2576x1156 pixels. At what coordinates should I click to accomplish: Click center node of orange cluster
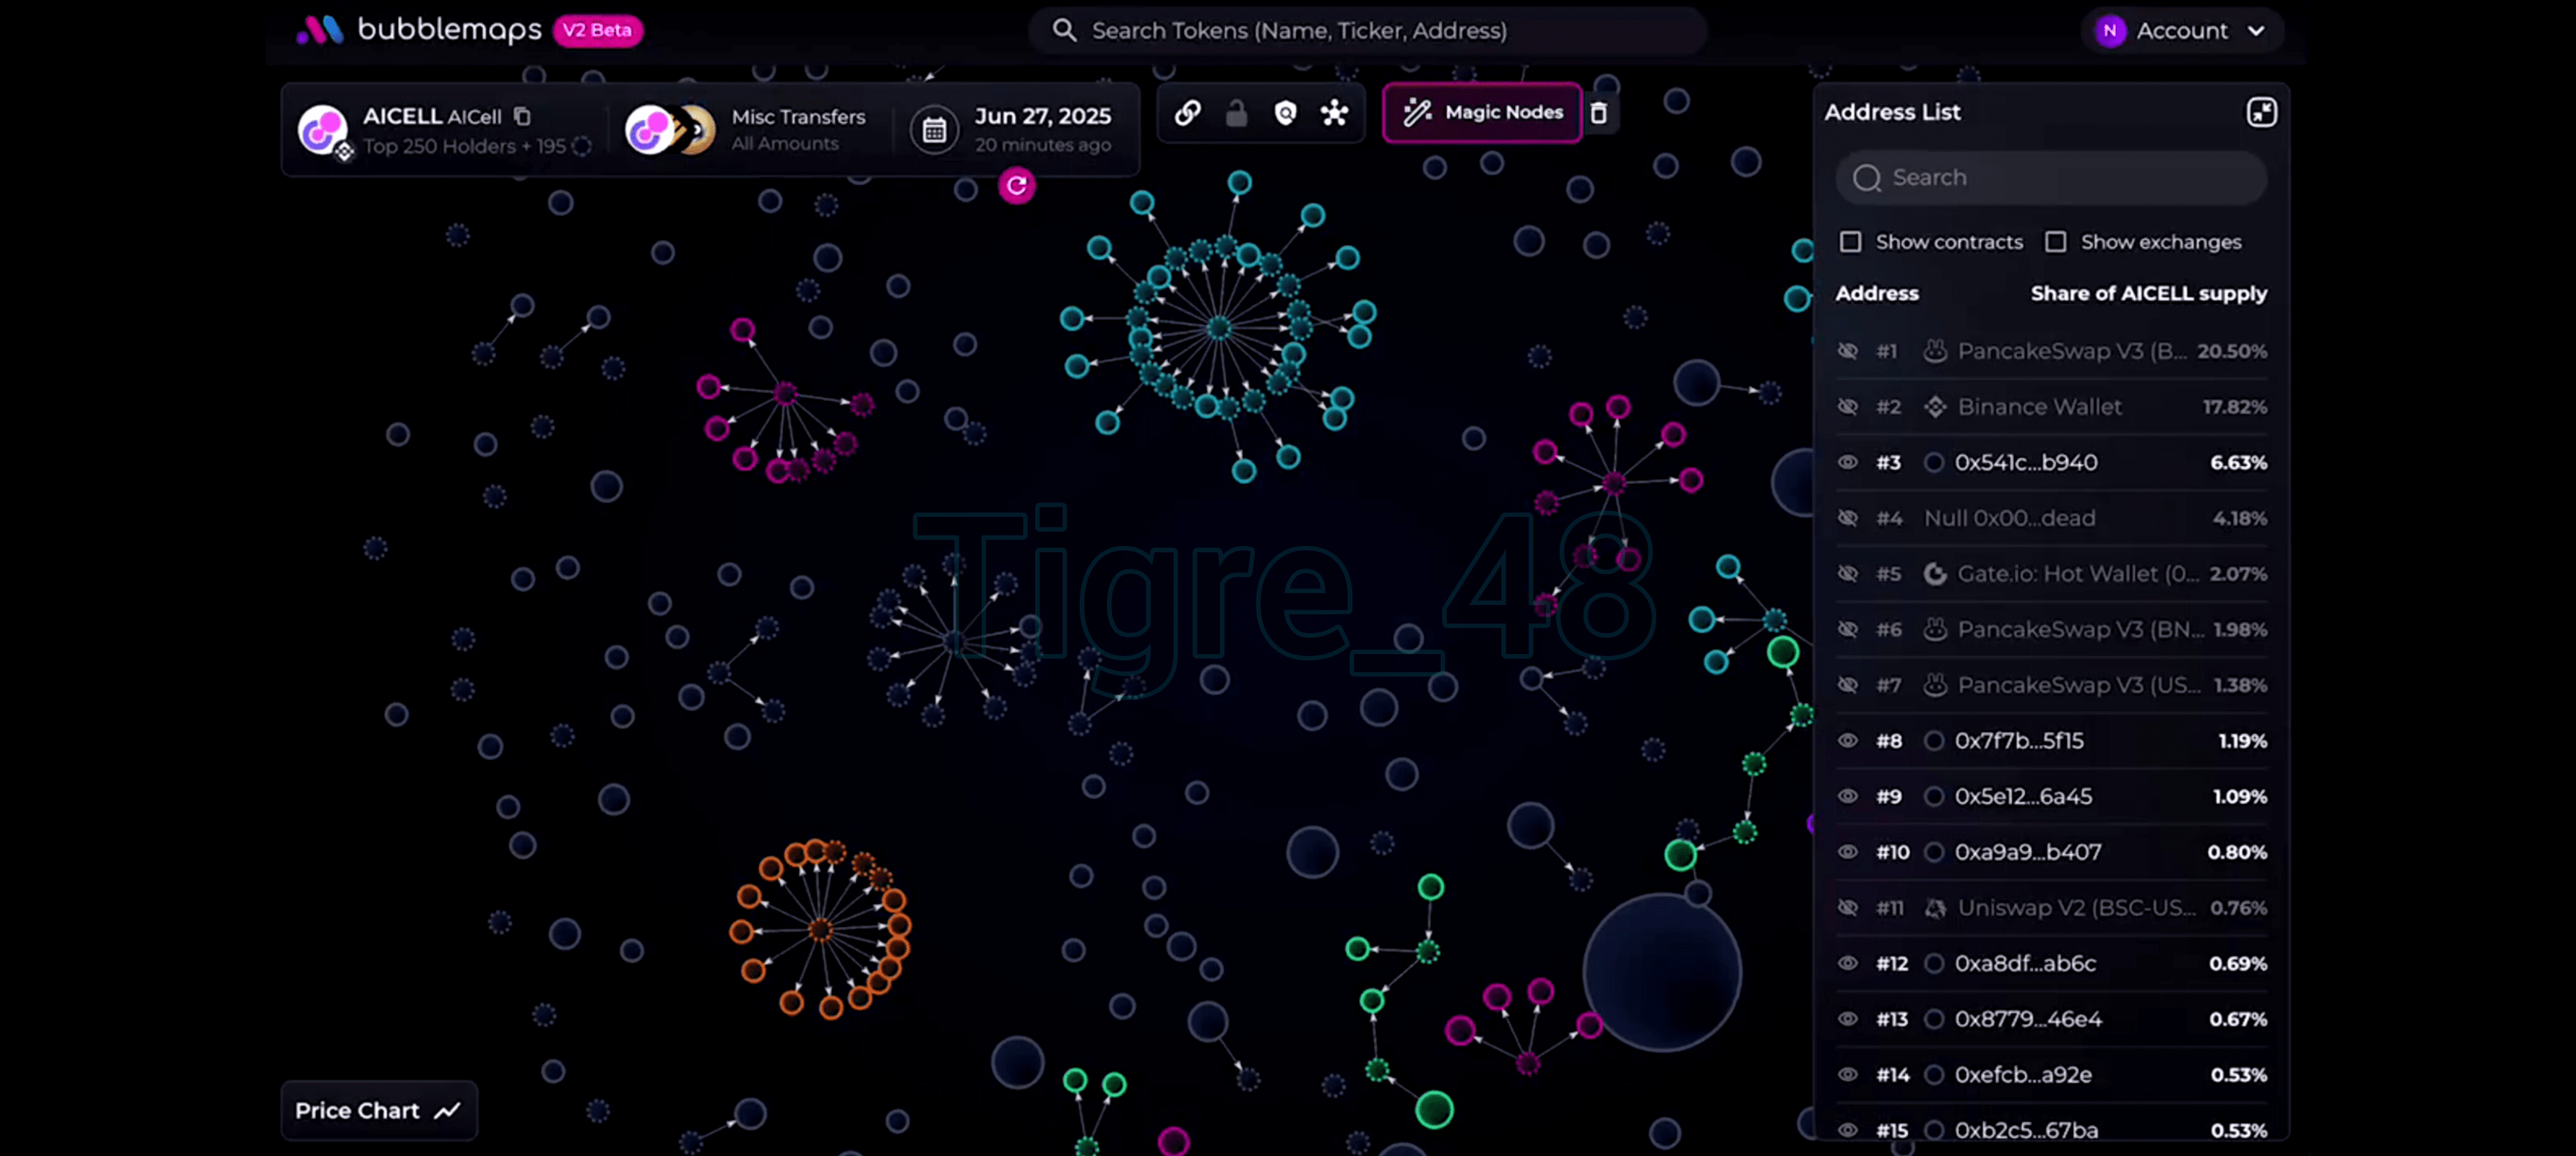click(820, 930)
